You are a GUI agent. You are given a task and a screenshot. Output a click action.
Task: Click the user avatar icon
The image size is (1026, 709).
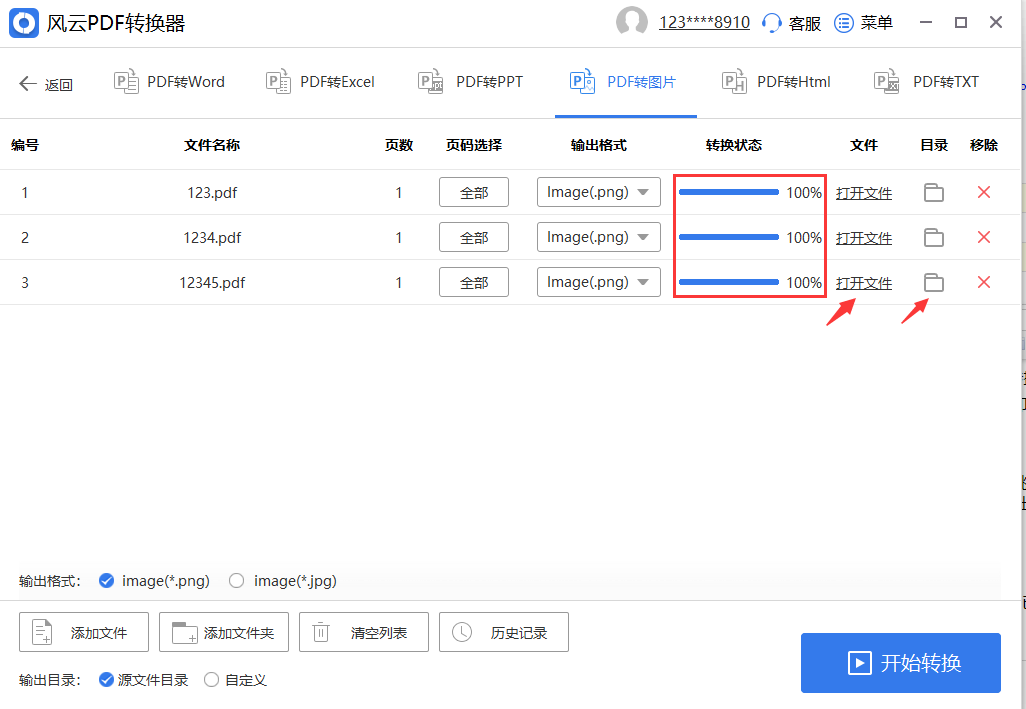631,22
